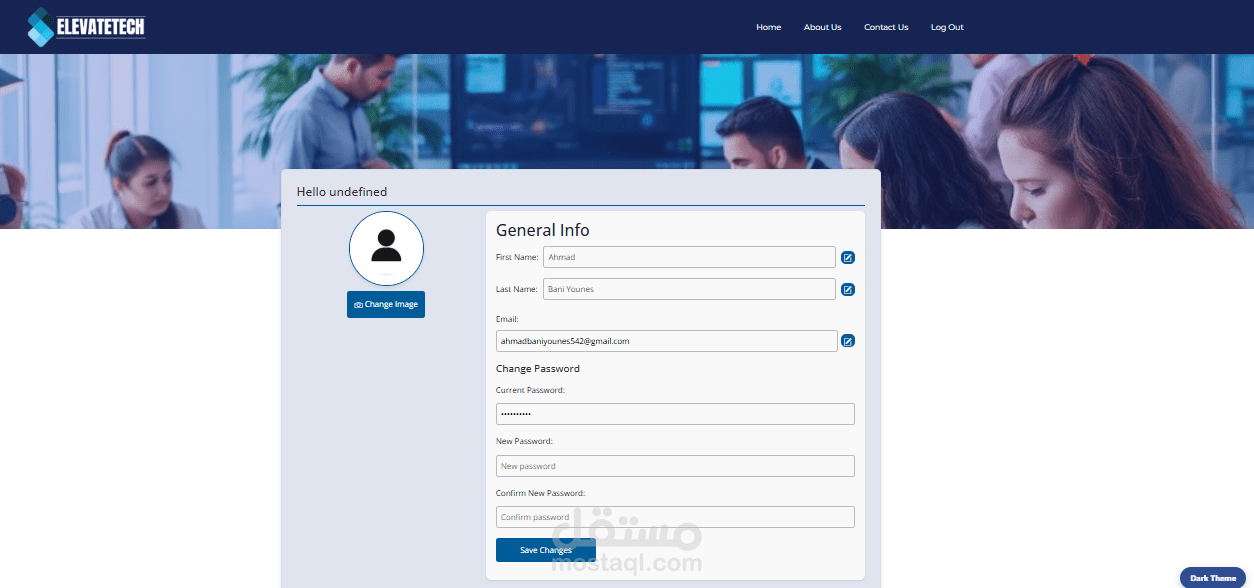Click the Confirm New Password field
1254x588 pixels.
click(675, 517)
